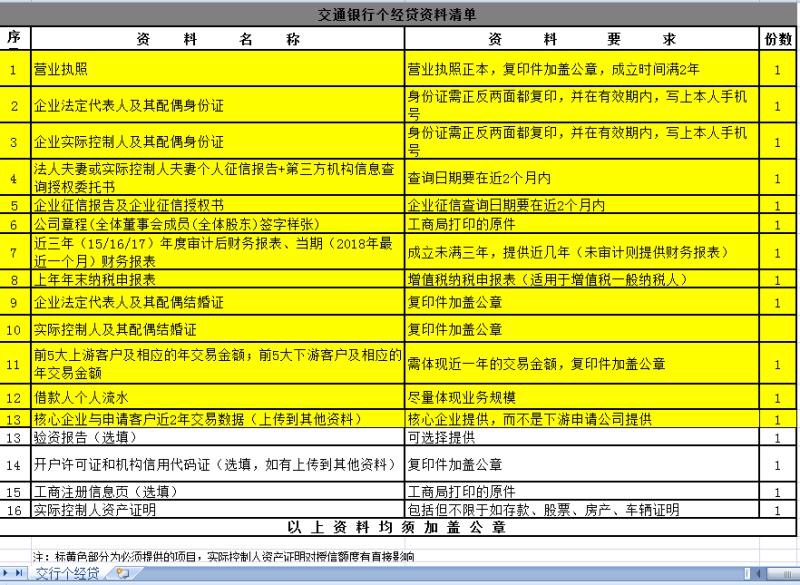This screenshot has width=800, height=585.
Task: Click the 份数 value for 借款人个人流水 row
Action: (778, 398)
